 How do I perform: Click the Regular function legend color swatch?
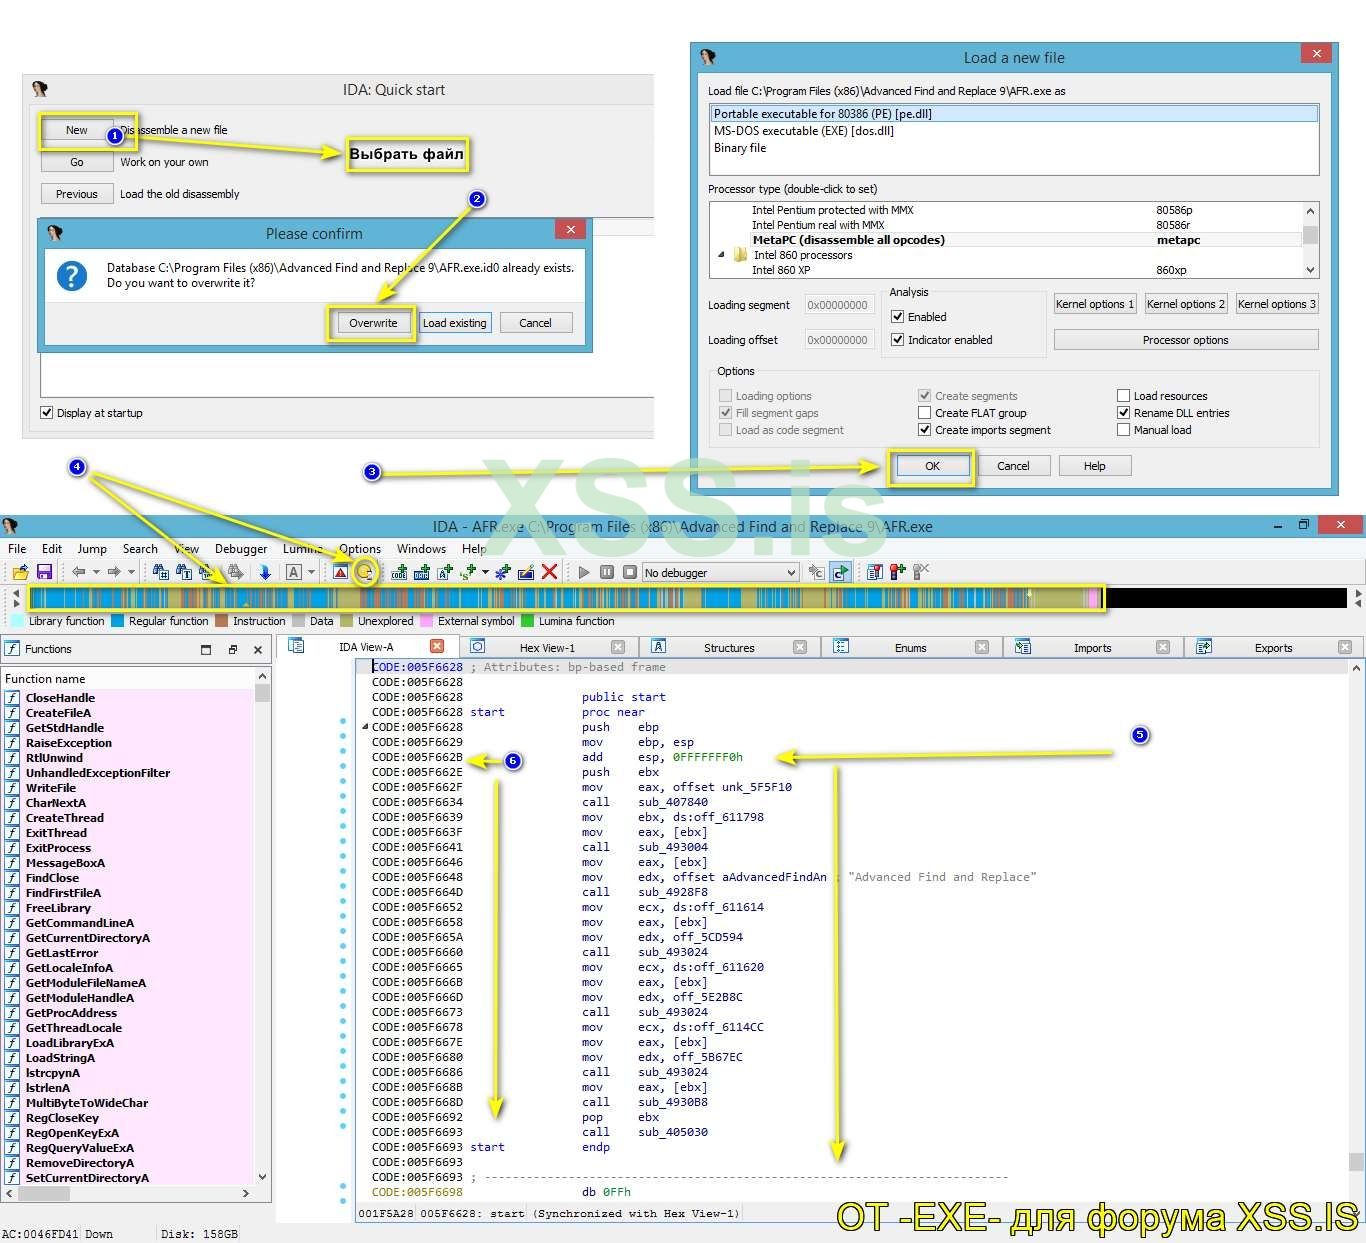click(x=117, y=621)
